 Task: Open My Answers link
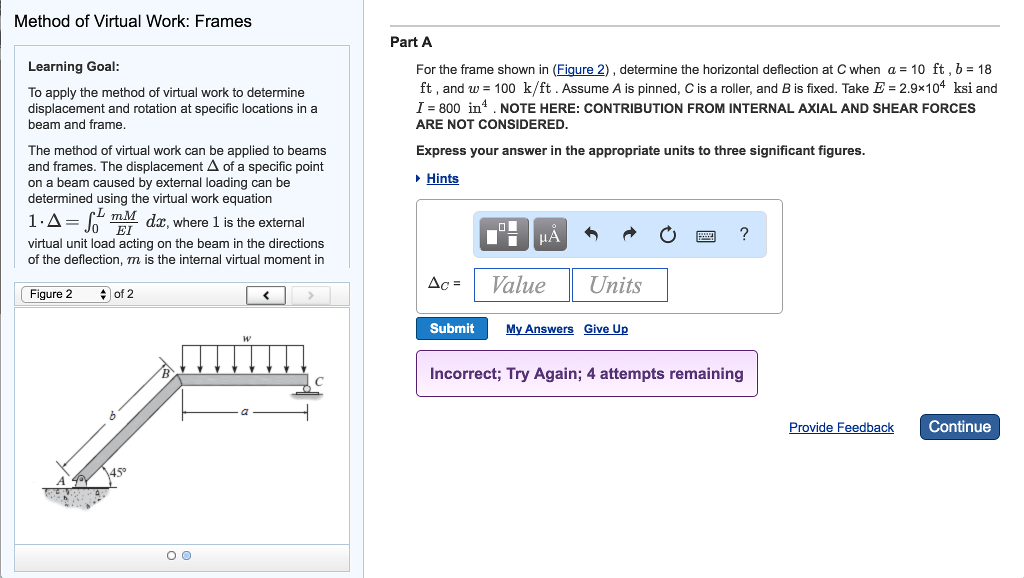(x=539, y=329)
